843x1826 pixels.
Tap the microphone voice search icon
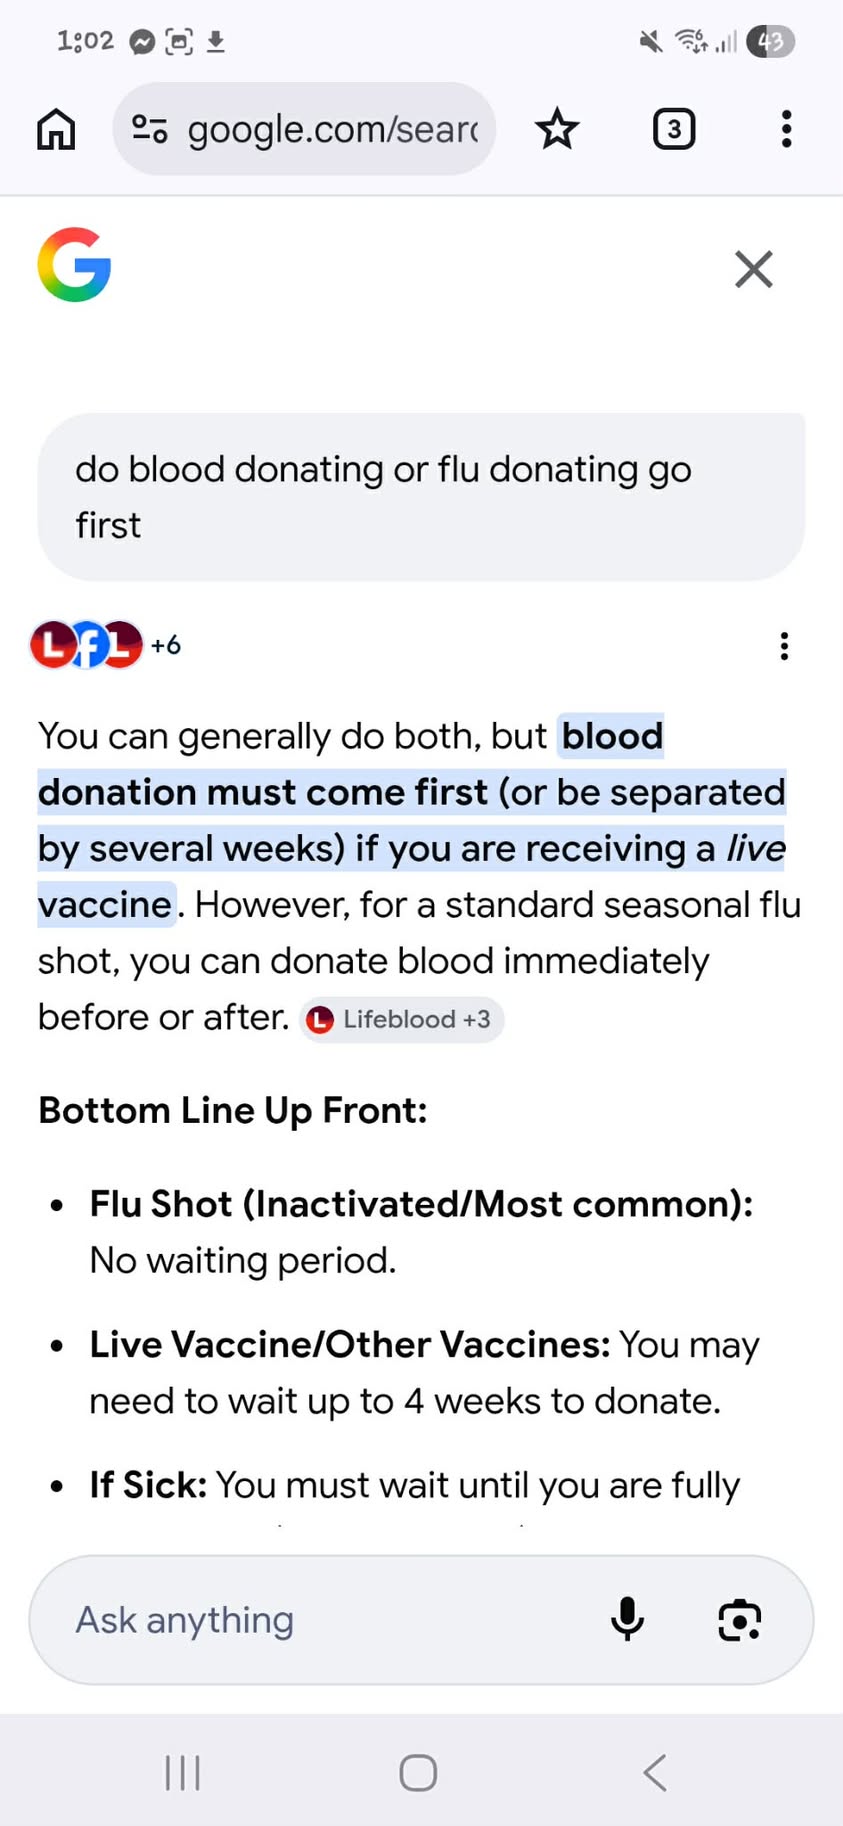pyautogui.click(x=627, y=1619)
